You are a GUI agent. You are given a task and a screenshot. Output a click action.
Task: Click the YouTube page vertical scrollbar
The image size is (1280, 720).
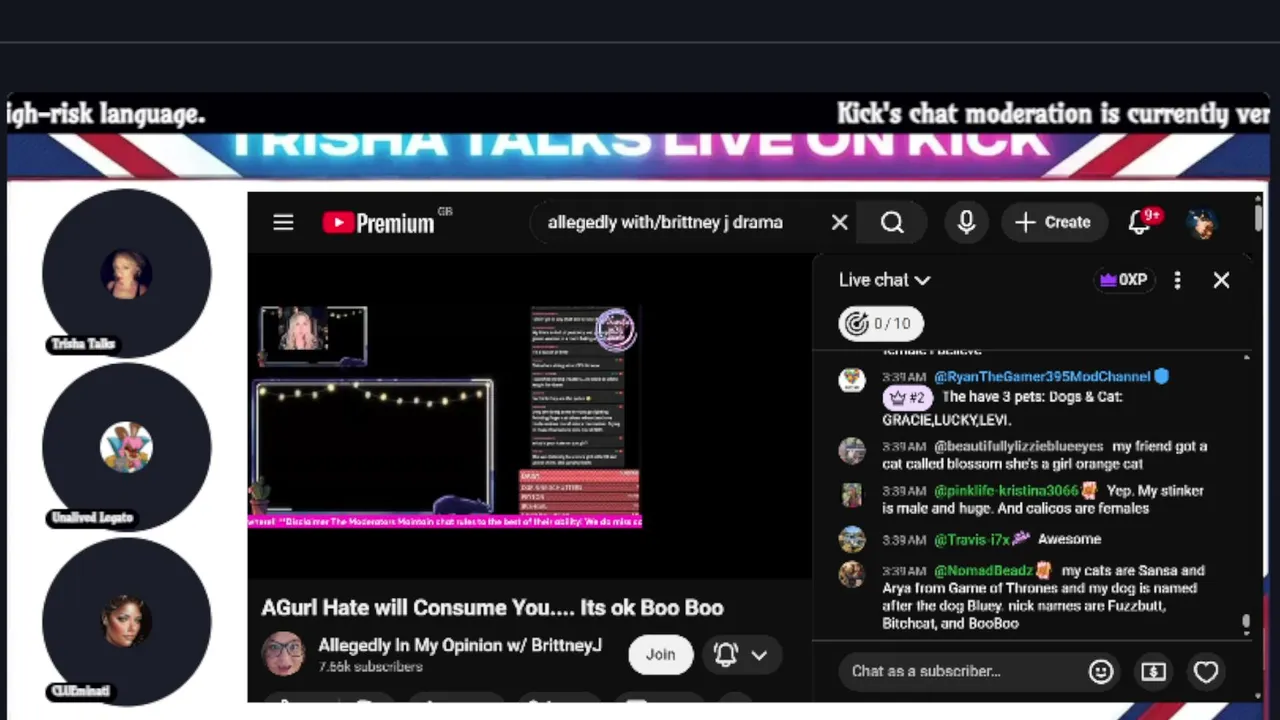[1258, 216]
